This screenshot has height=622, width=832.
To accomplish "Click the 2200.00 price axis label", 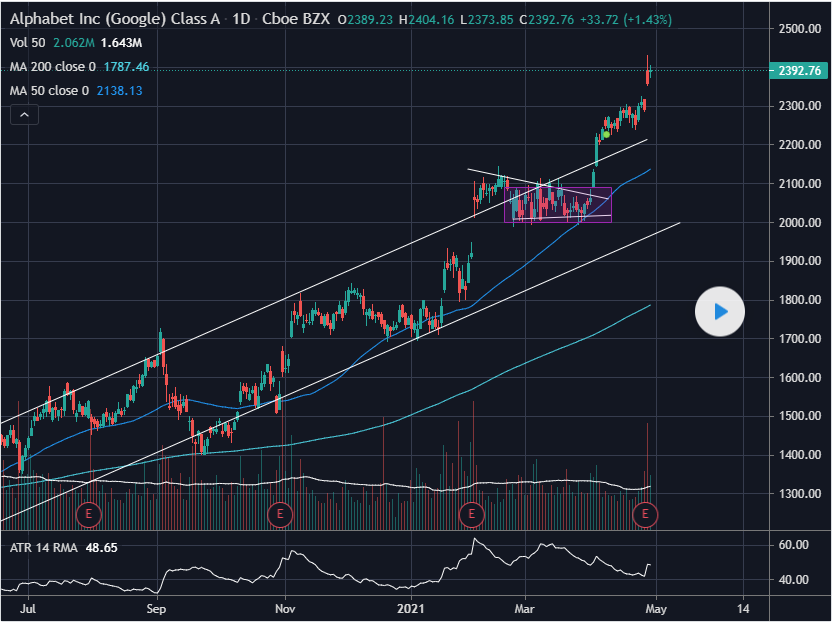I will pos(800,144).
